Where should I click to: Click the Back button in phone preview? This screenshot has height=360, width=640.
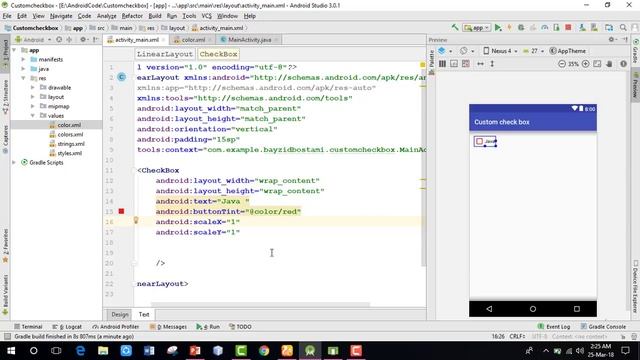pyautogui.click(x=489, y=309)
